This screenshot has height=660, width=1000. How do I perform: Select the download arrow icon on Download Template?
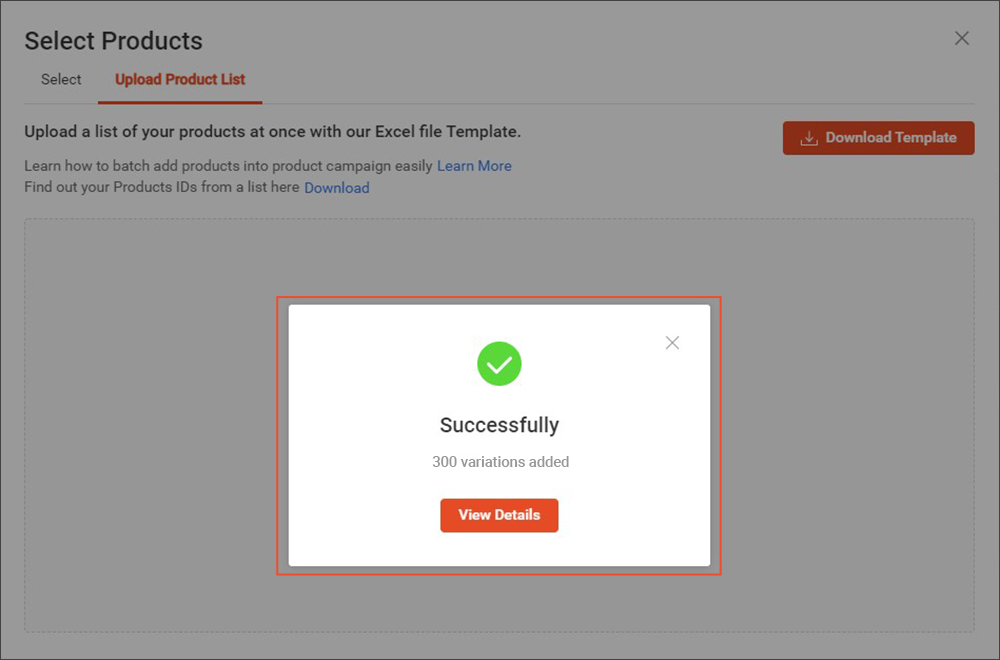(808, 138)
